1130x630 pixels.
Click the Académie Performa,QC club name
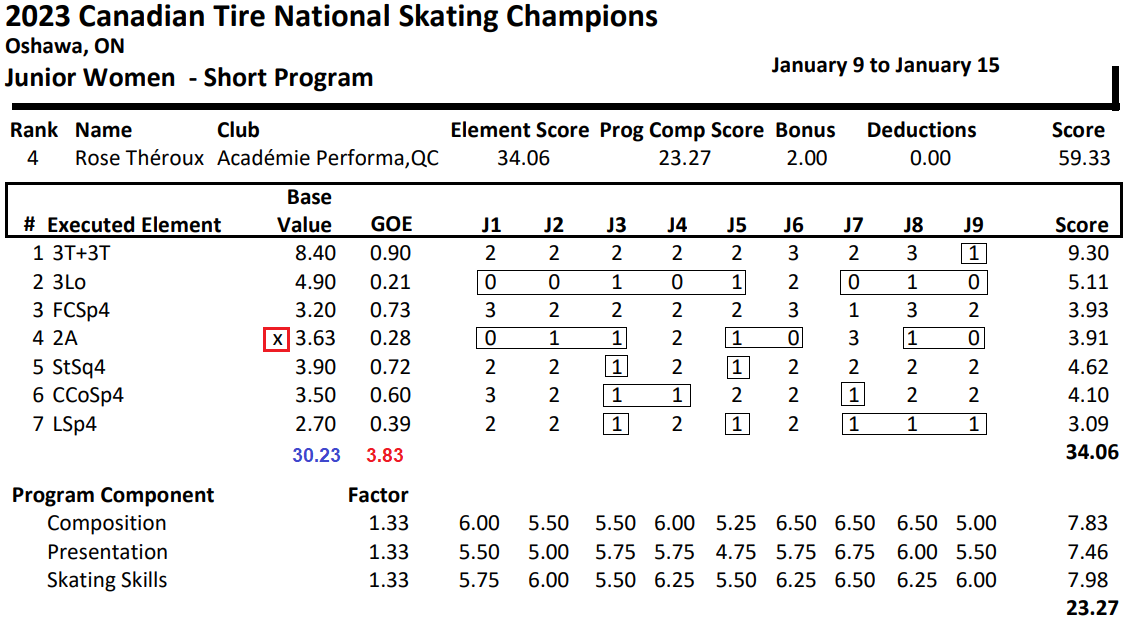(x=328, y=158)
